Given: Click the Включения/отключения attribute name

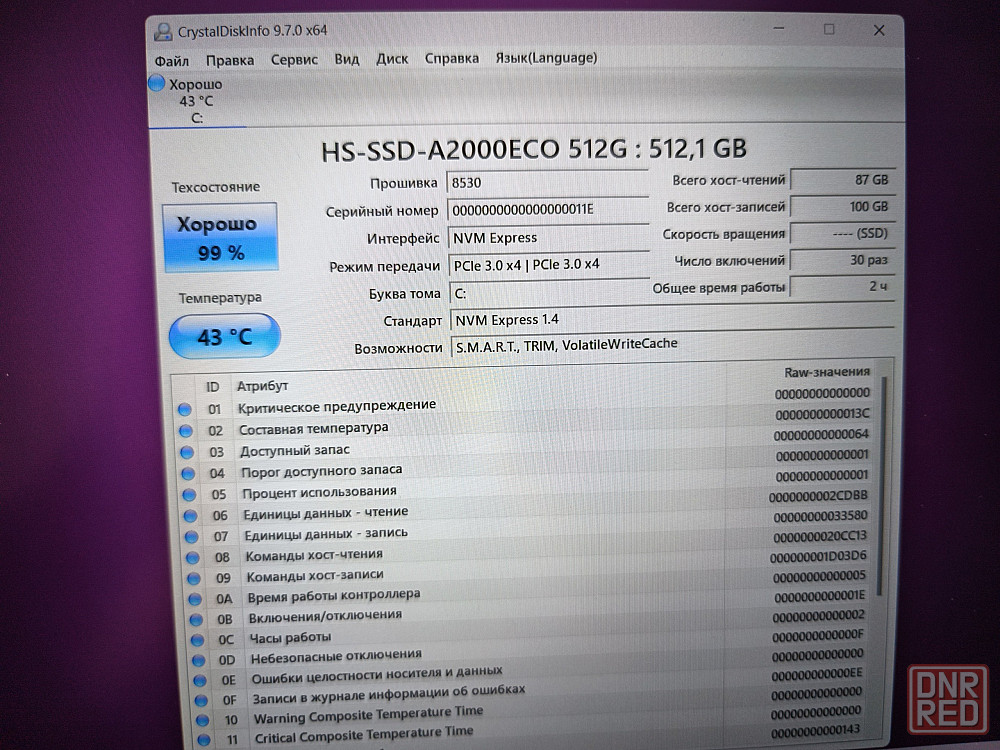Looking at the screenshot, I should pyautogui.click(x=325, y=617).
